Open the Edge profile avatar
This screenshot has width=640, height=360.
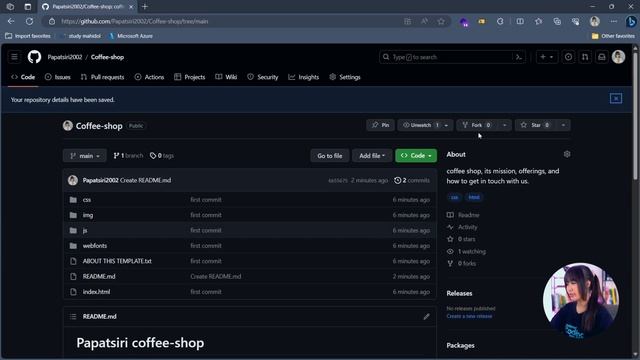[x=595, y=21]
